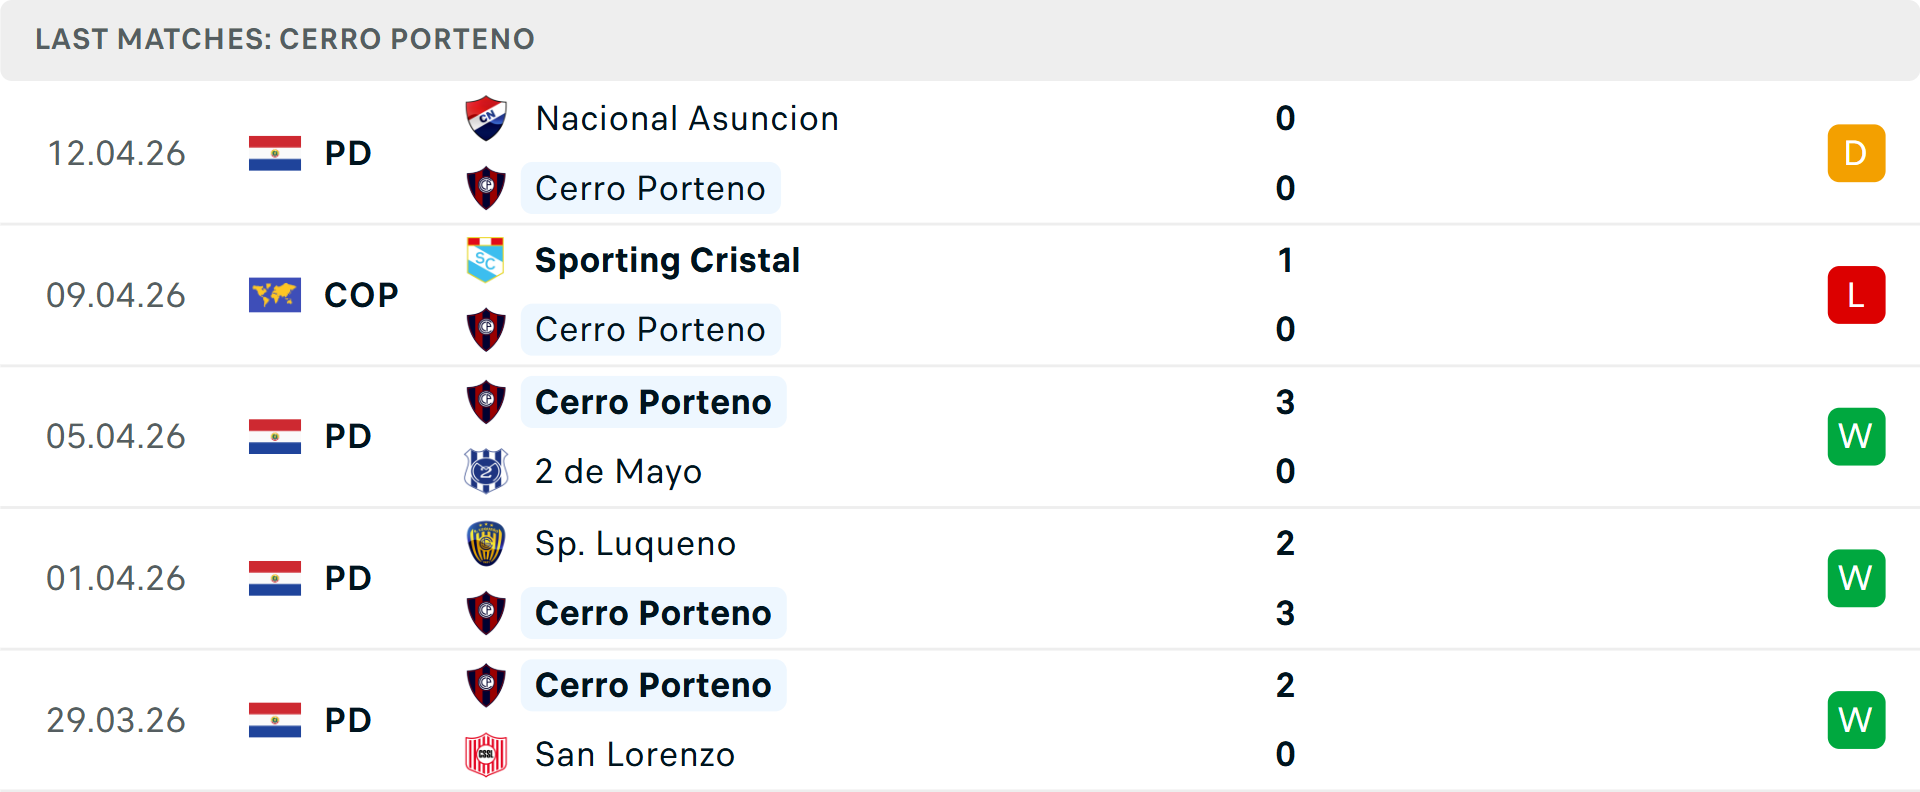
Task: Click Cerro Porteno crest in 29.03.26 match
Action: 486,685
